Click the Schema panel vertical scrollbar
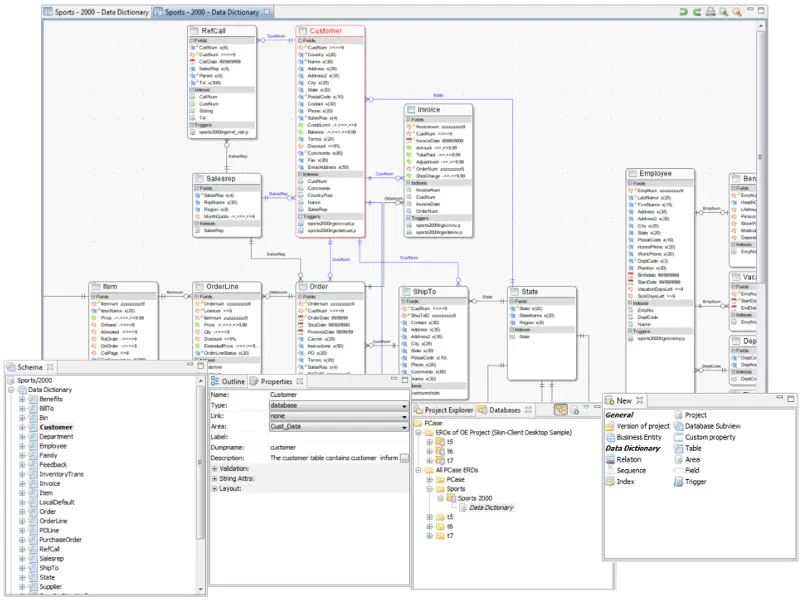Image resolution: width=805 pixels, height=600 pixels. (200, 462)
